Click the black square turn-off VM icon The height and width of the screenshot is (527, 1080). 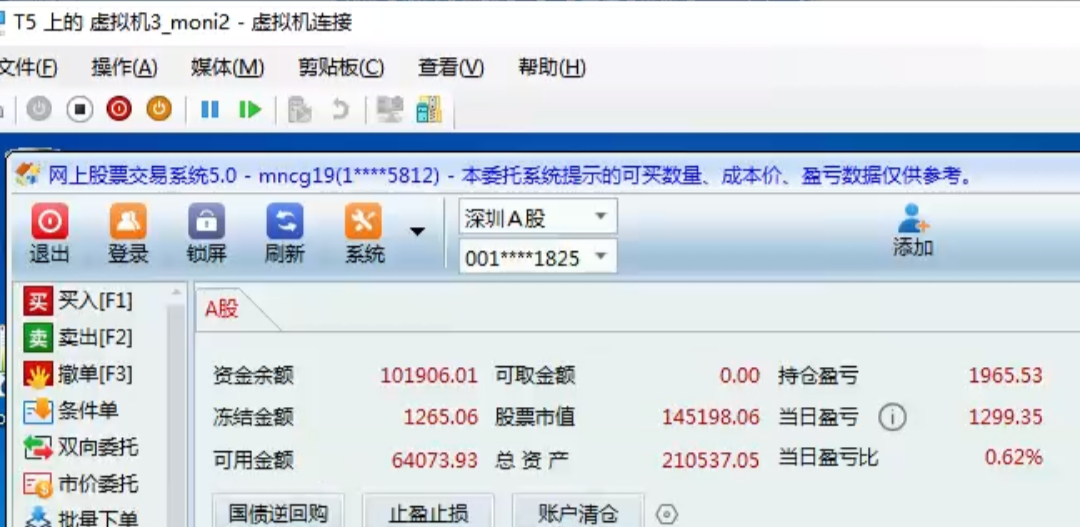80,109
